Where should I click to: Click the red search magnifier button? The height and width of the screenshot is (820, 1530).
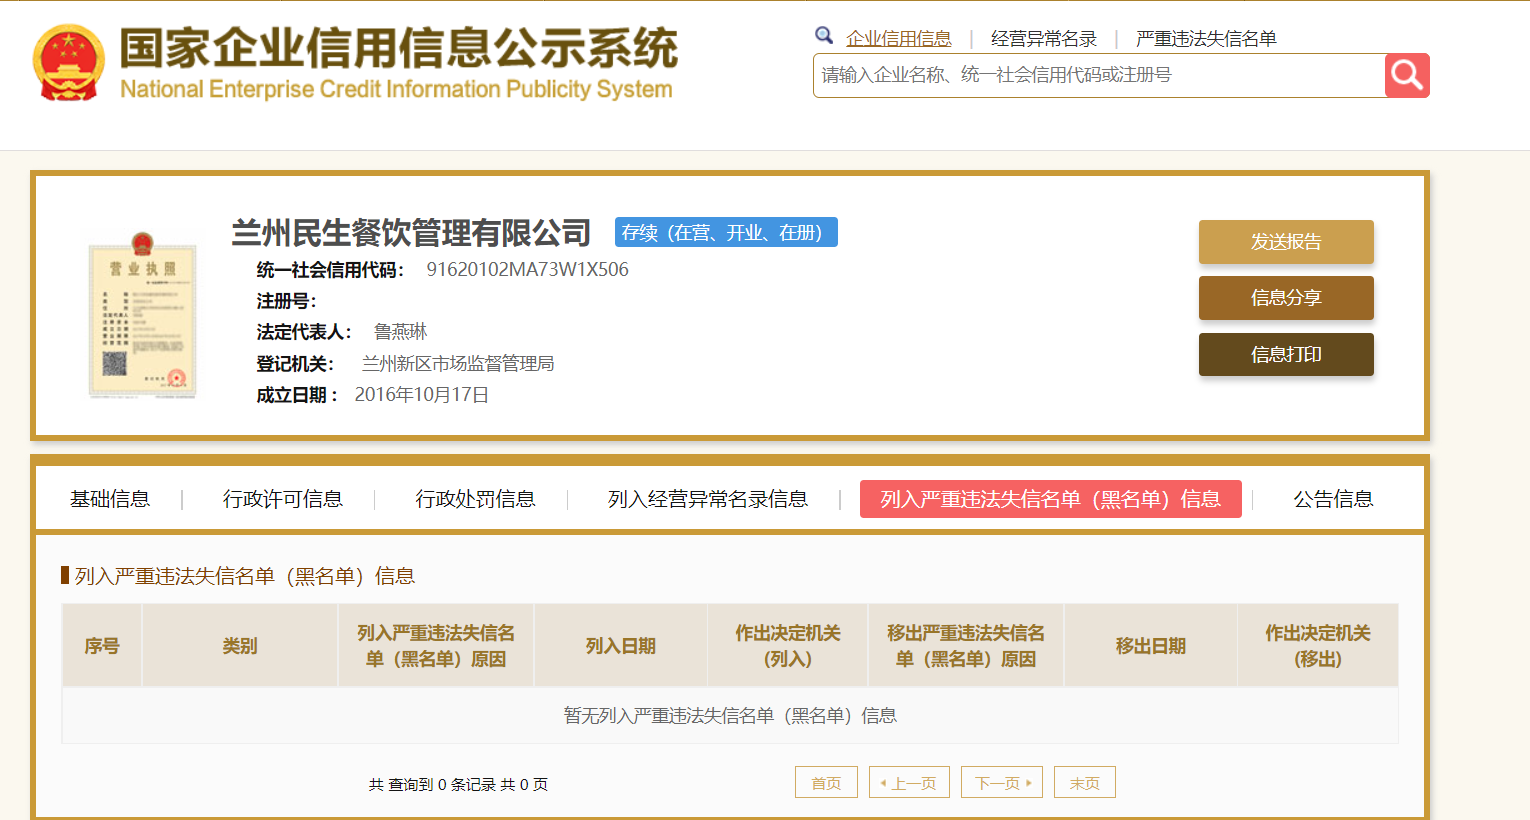coord(1407,75)
